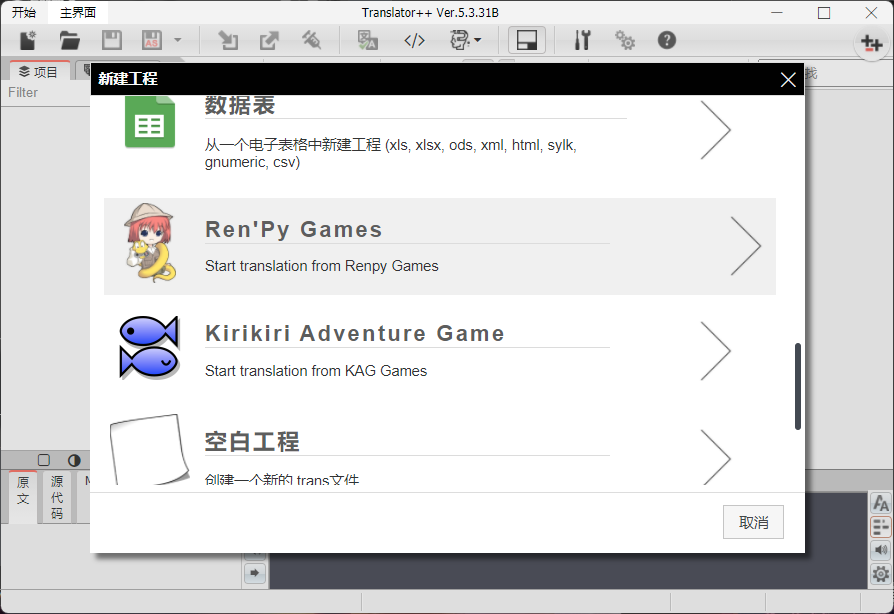Viewport: 894px width, 614px height.
Task: Click the add-ons plus icon
Action: 872,43
